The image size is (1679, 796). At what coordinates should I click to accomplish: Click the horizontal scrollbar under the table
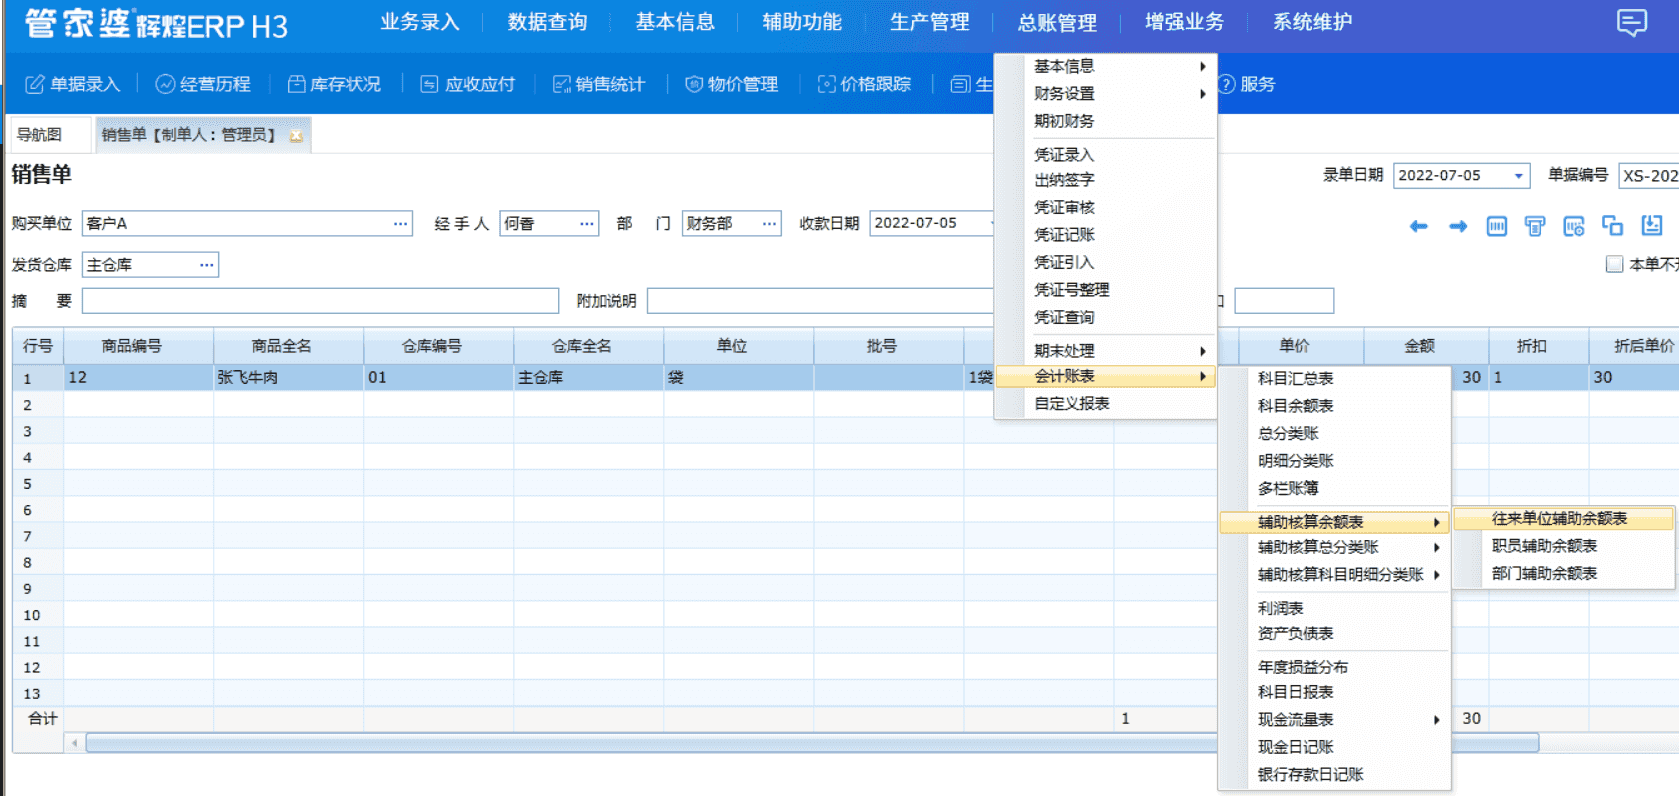[812, 743]
